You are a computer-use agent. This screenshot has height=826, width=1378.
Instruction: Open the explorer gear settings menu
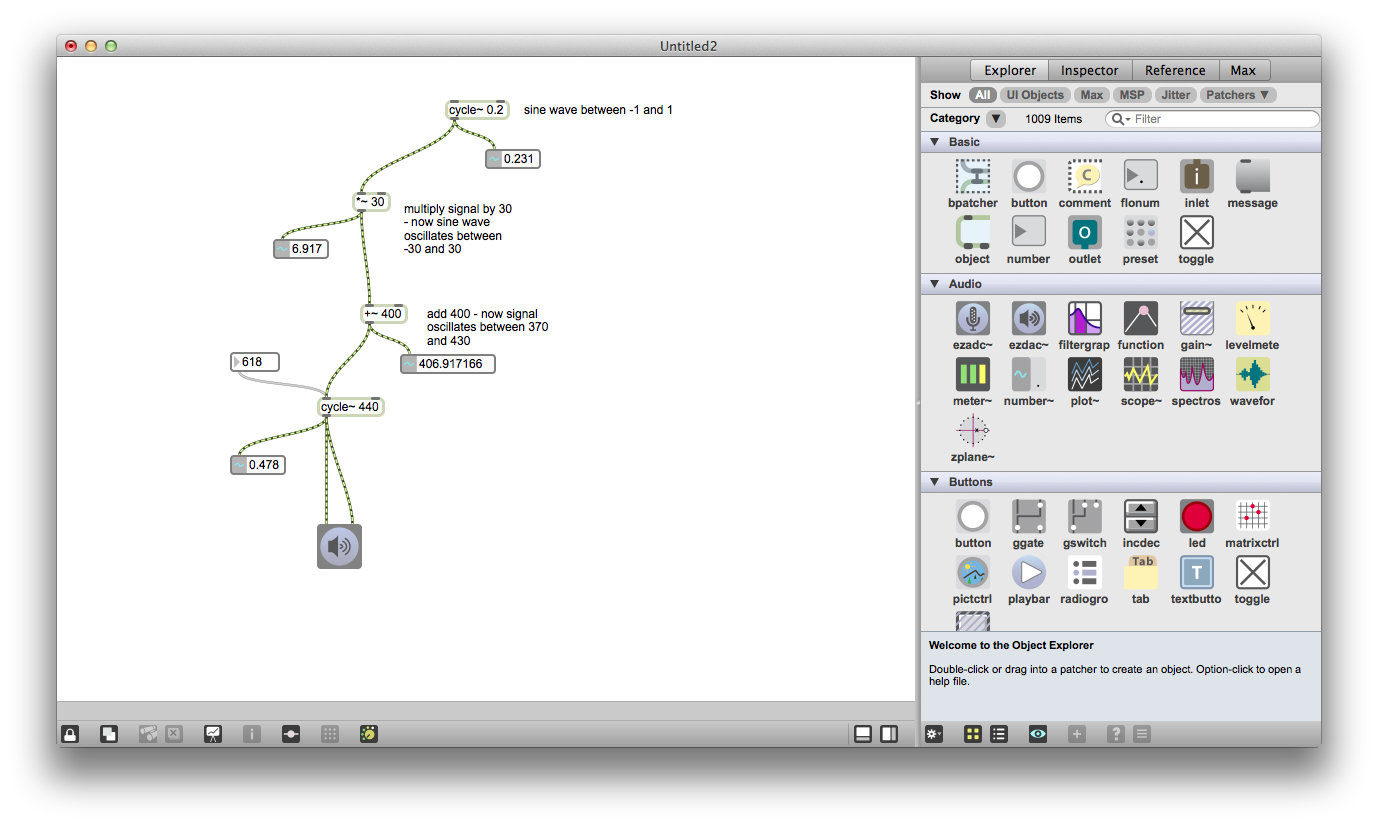coord(934,734)
